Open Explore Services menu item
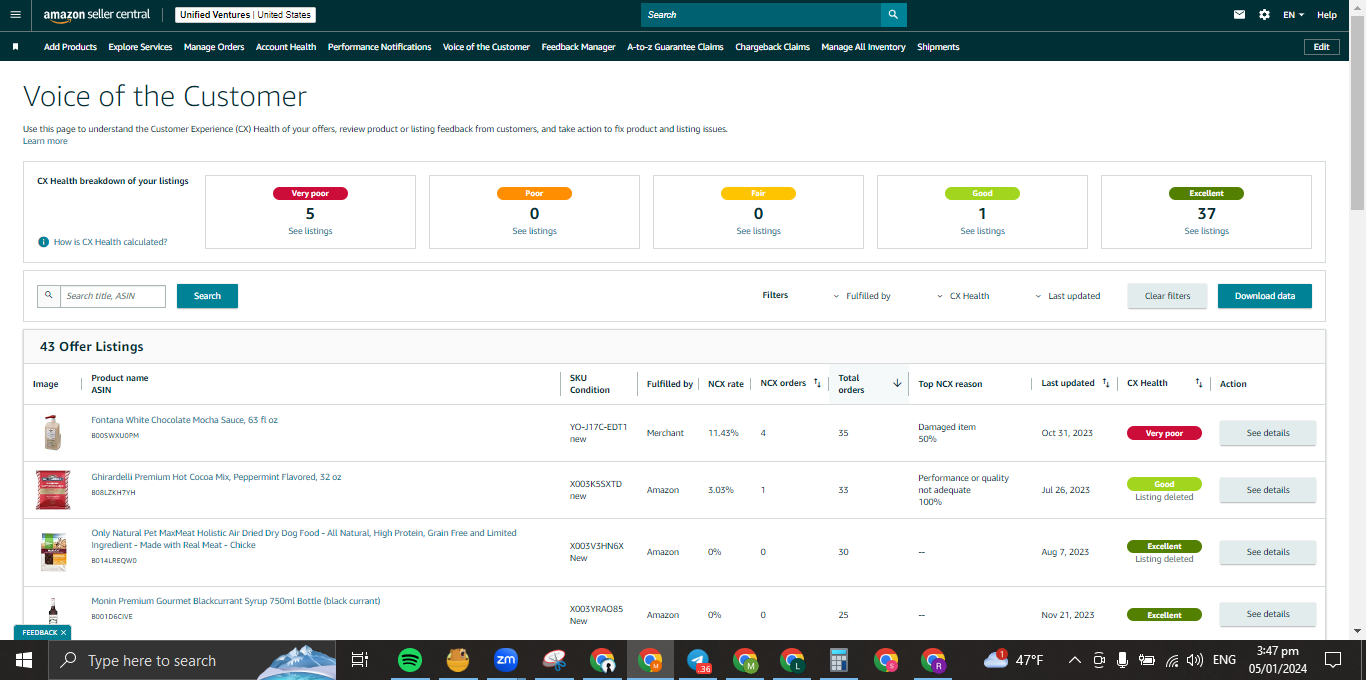This screenshot has height=680, width=1366. pos(140,47)
